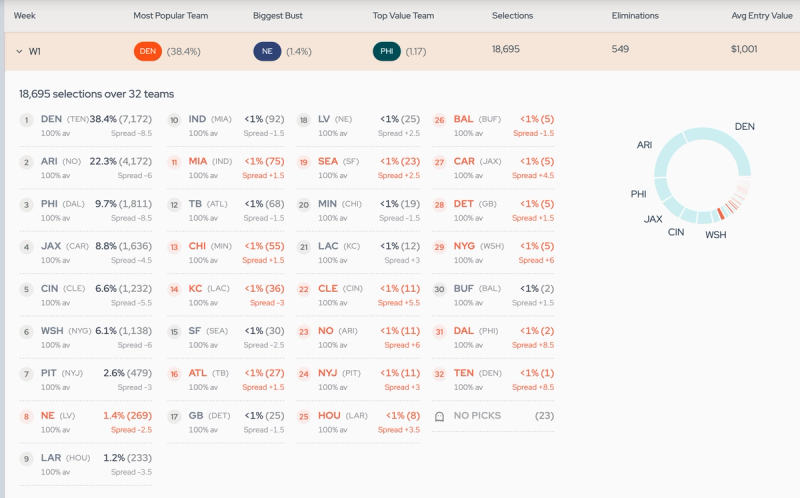
Task: Select the ARI donut chart segment
Action: tap(665, 153)
